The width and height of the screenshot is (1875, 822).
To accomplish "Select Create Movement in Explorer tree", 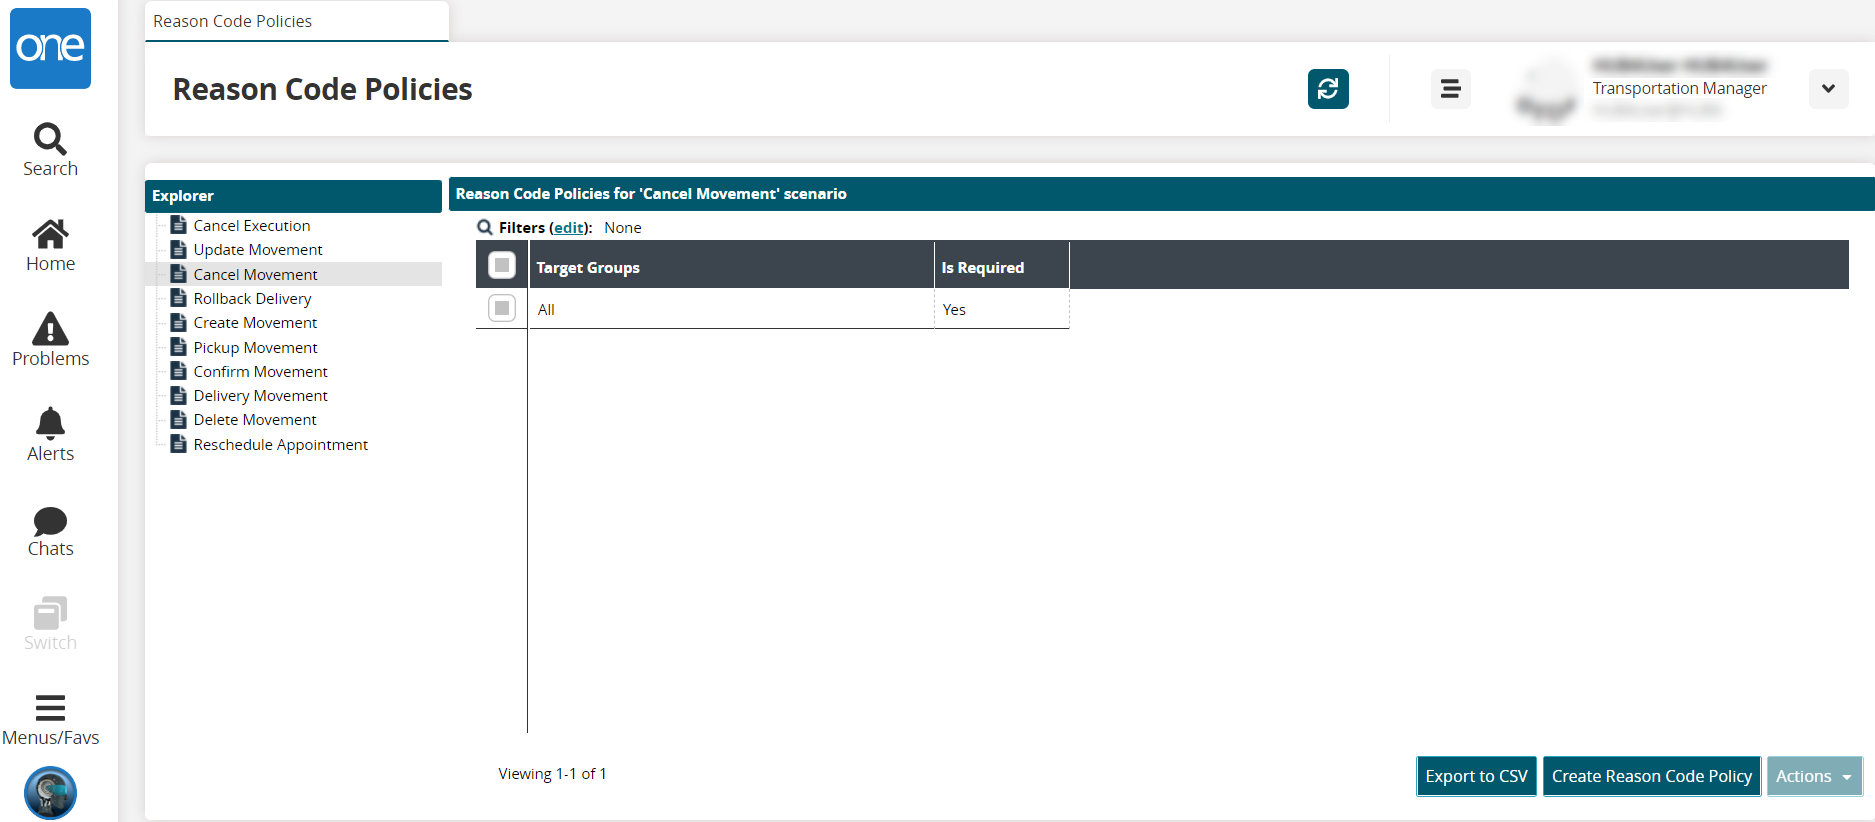I will tap(255, 323).
